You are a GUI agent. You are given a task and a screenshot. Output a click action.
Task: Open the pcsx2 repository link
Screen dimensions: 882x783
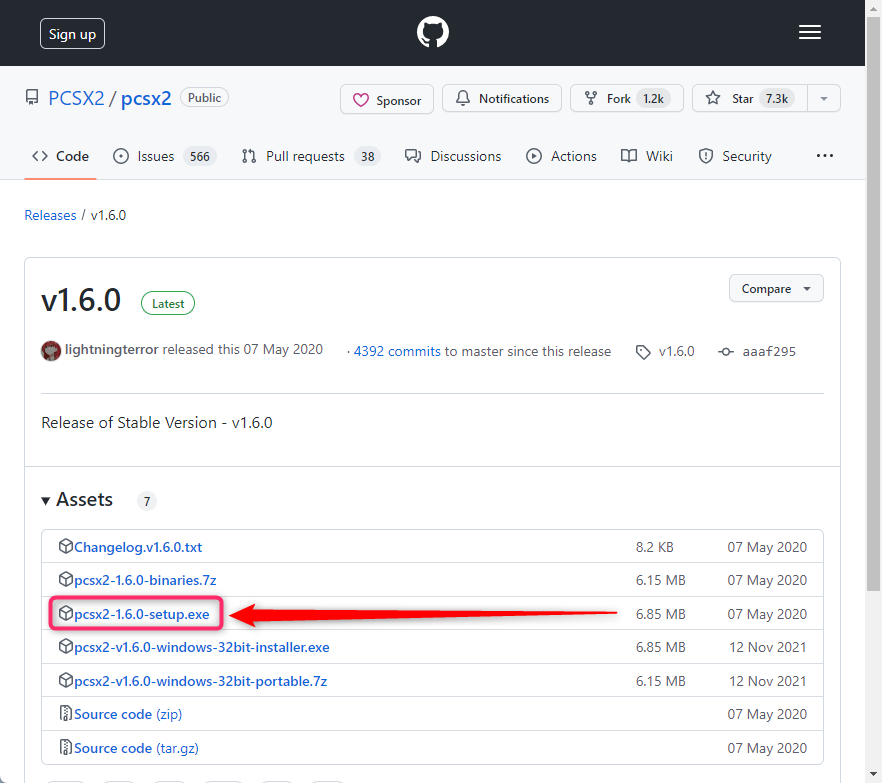pos(146,98)
